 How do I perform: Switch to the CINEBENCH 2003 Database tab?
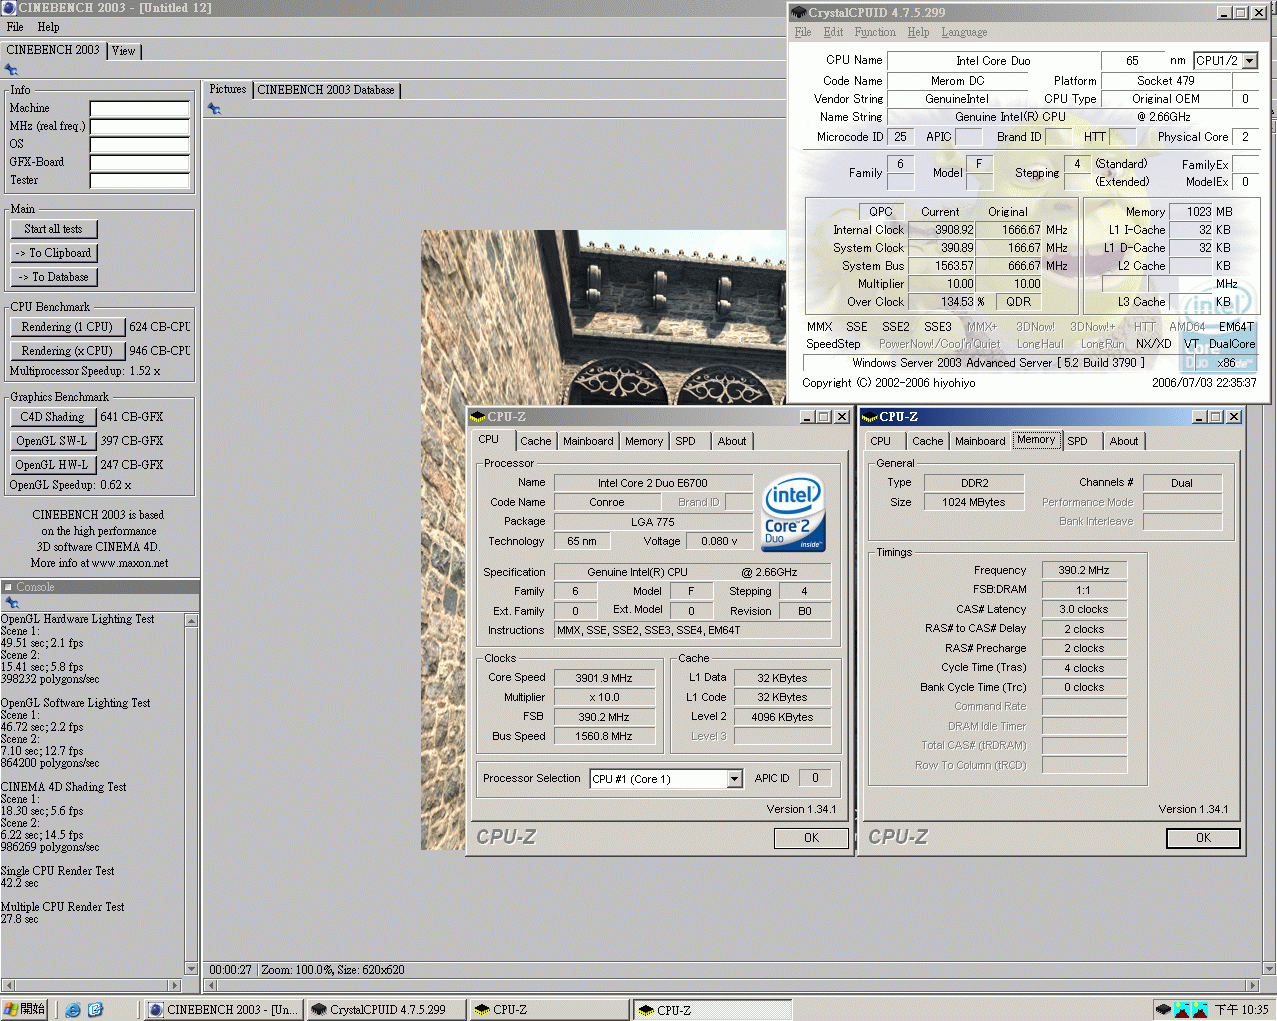tap(326, 90)
